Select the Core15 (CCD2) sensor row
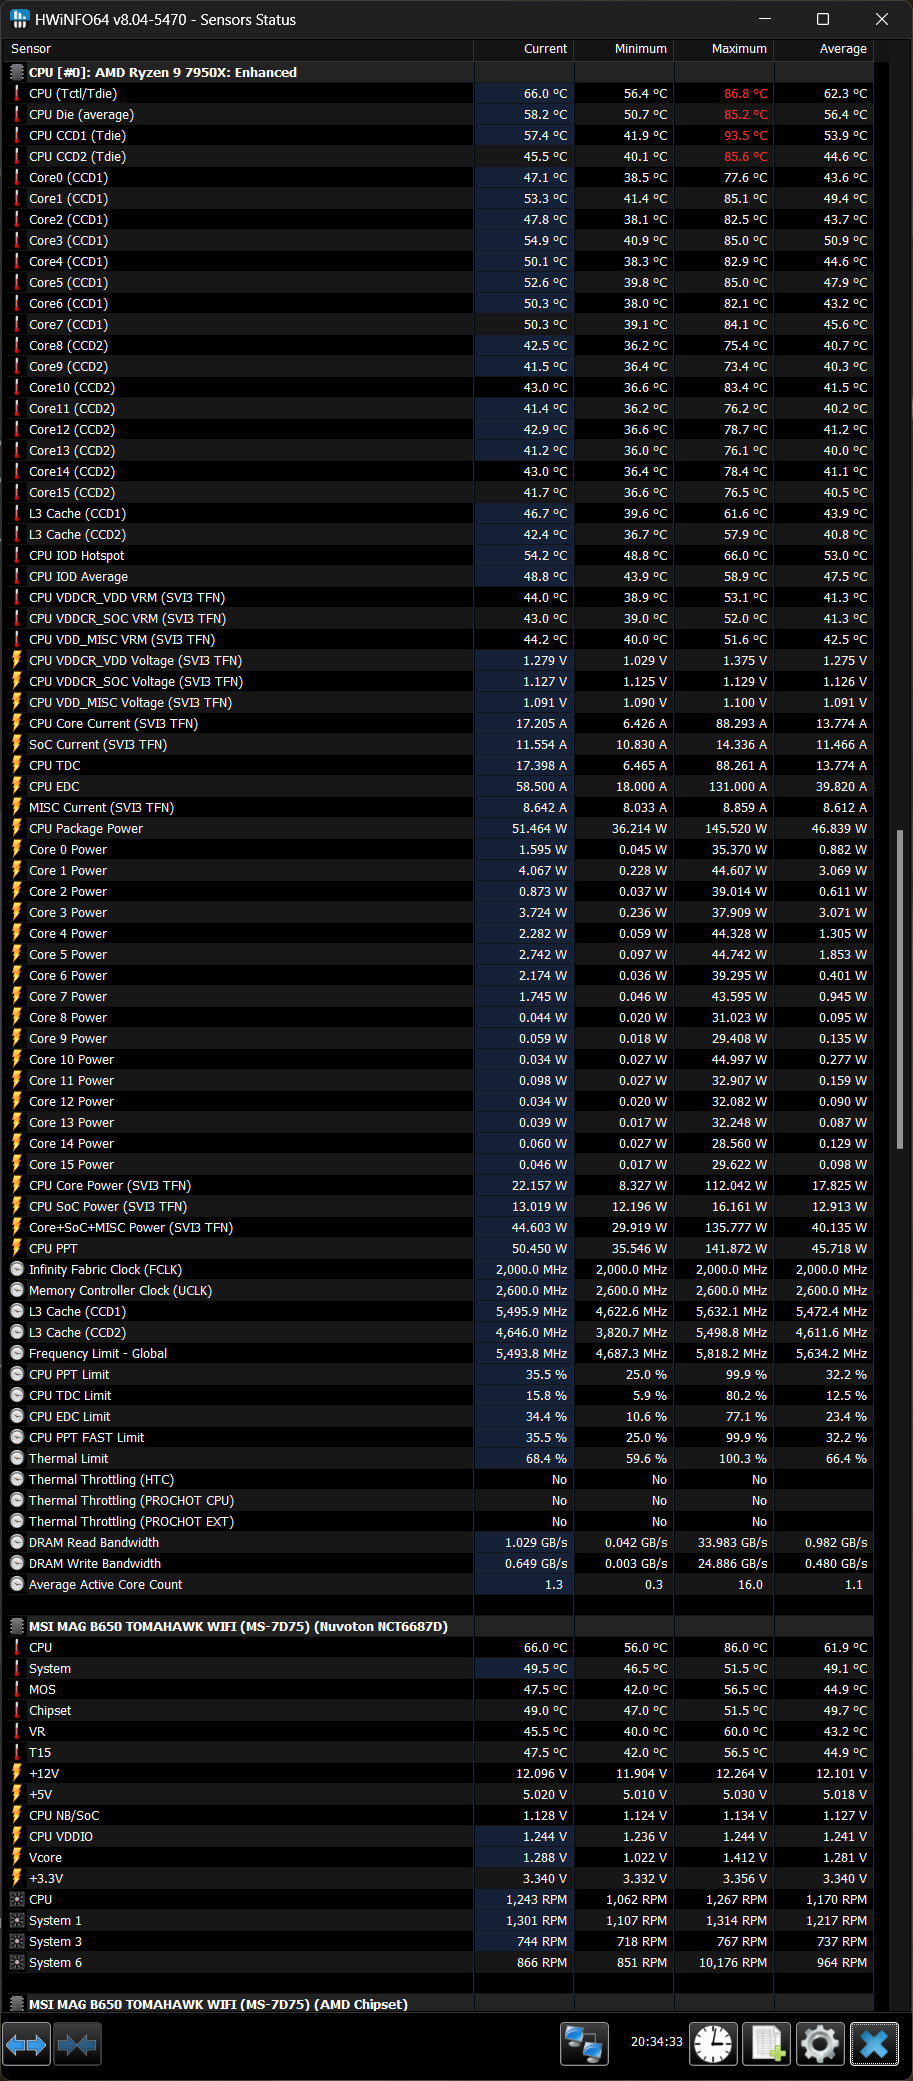 pyautogui.click(x=438, y=492)
